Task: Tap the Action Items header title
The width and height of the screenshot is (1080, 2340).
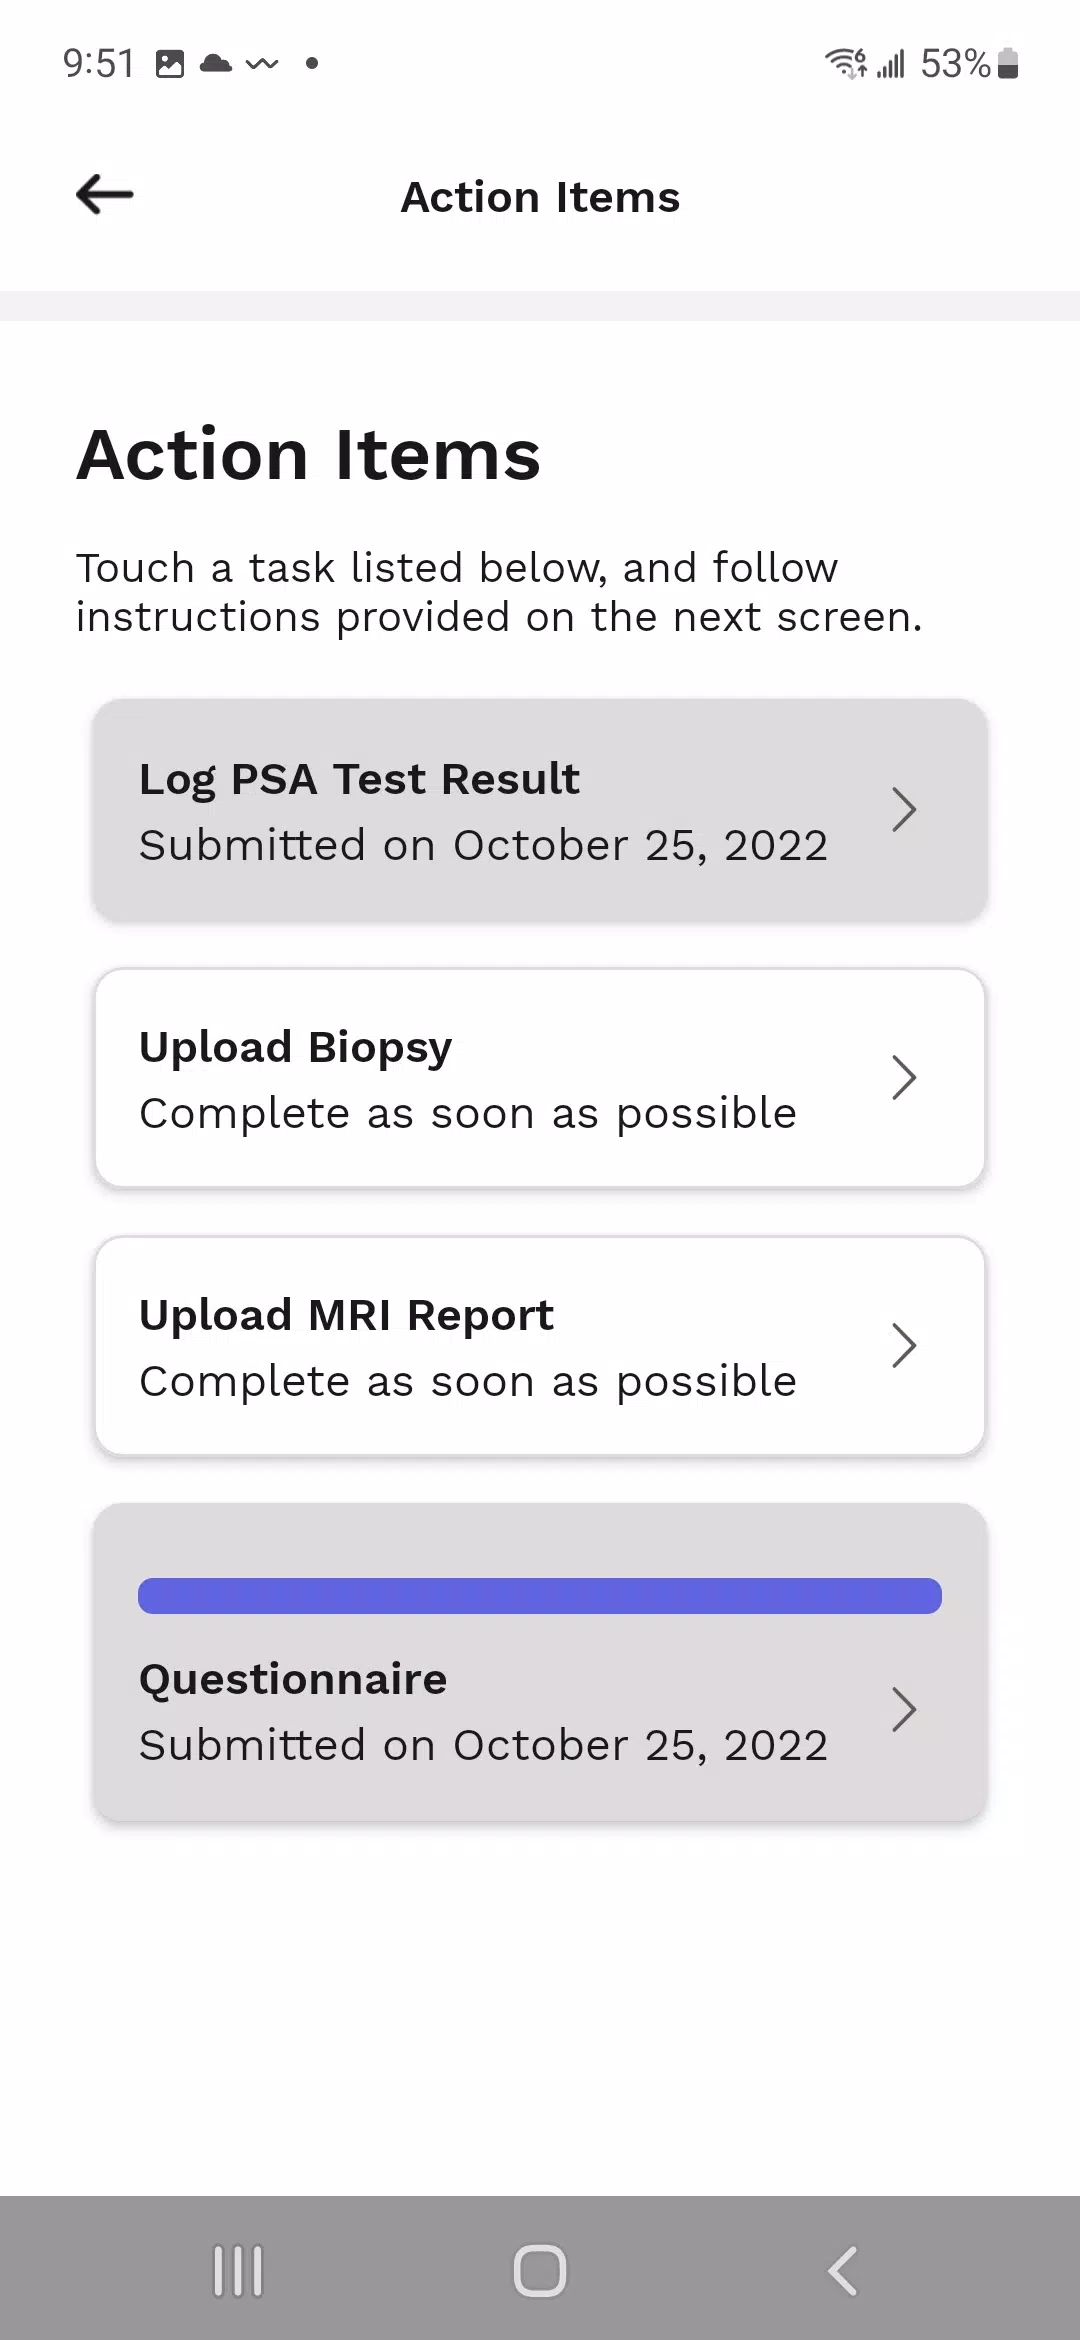Action: click(540, 197)
